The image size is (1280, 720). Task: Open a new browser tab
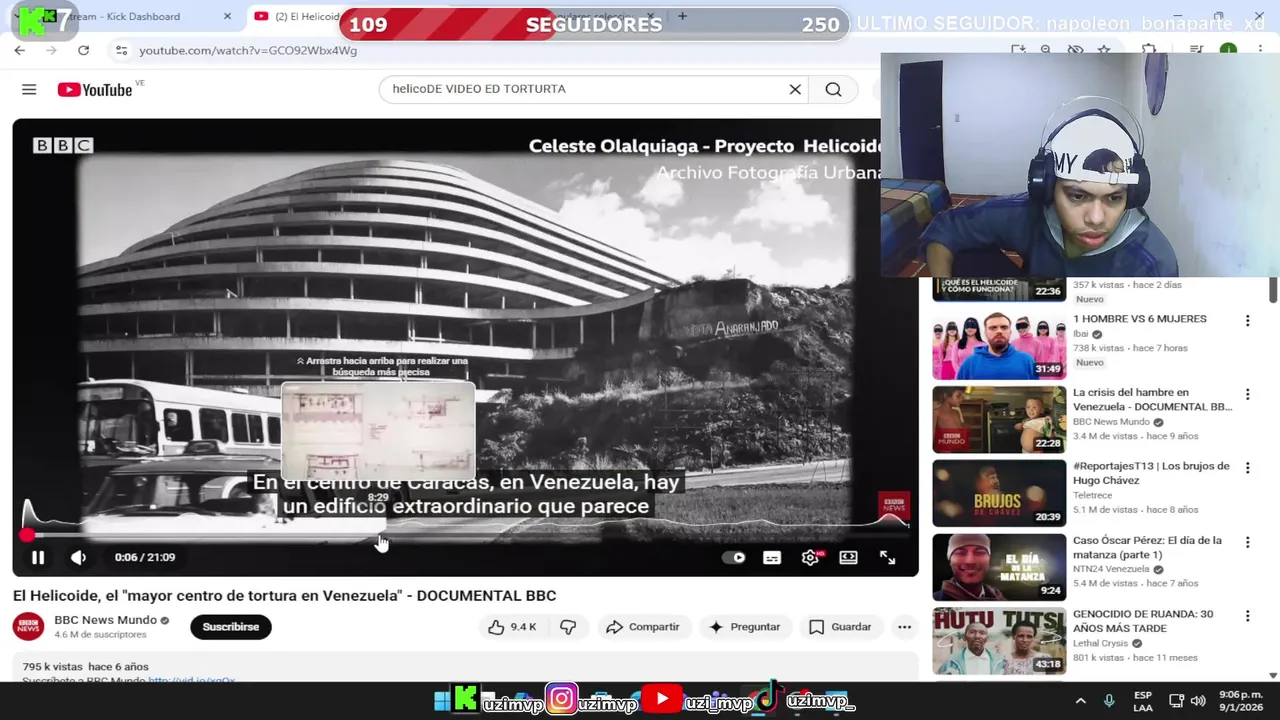(x=682, y=16)
